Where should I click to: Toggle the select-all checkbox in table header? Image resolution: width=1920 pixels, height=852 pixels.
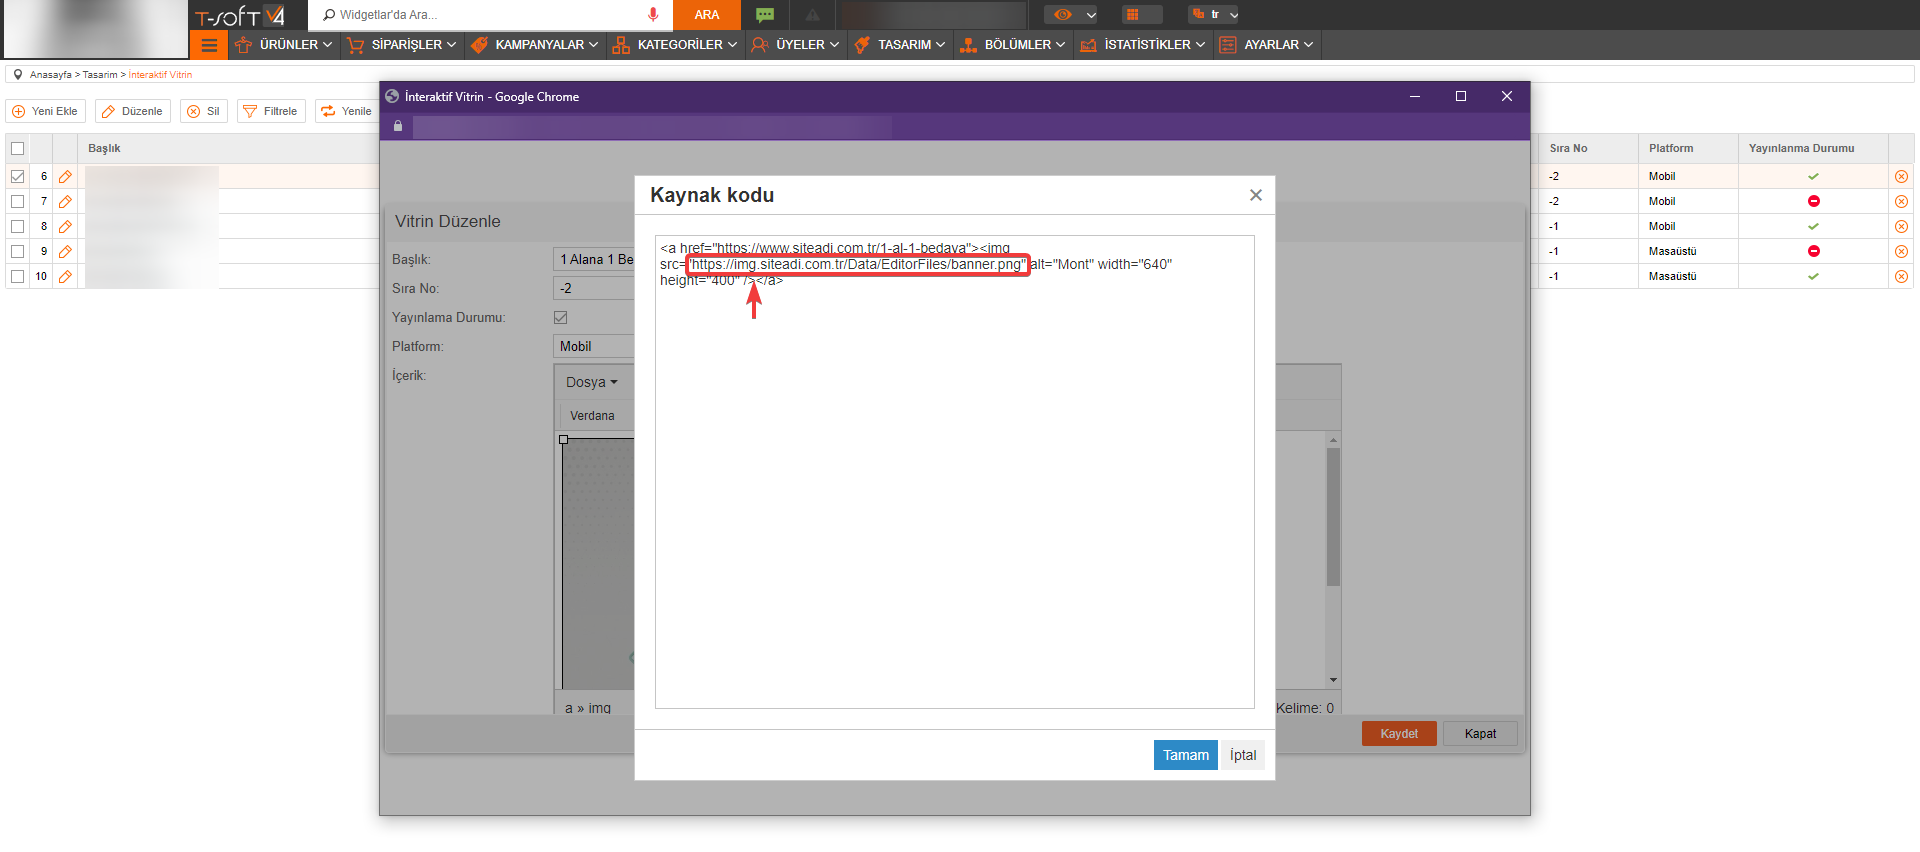(17, 148)
